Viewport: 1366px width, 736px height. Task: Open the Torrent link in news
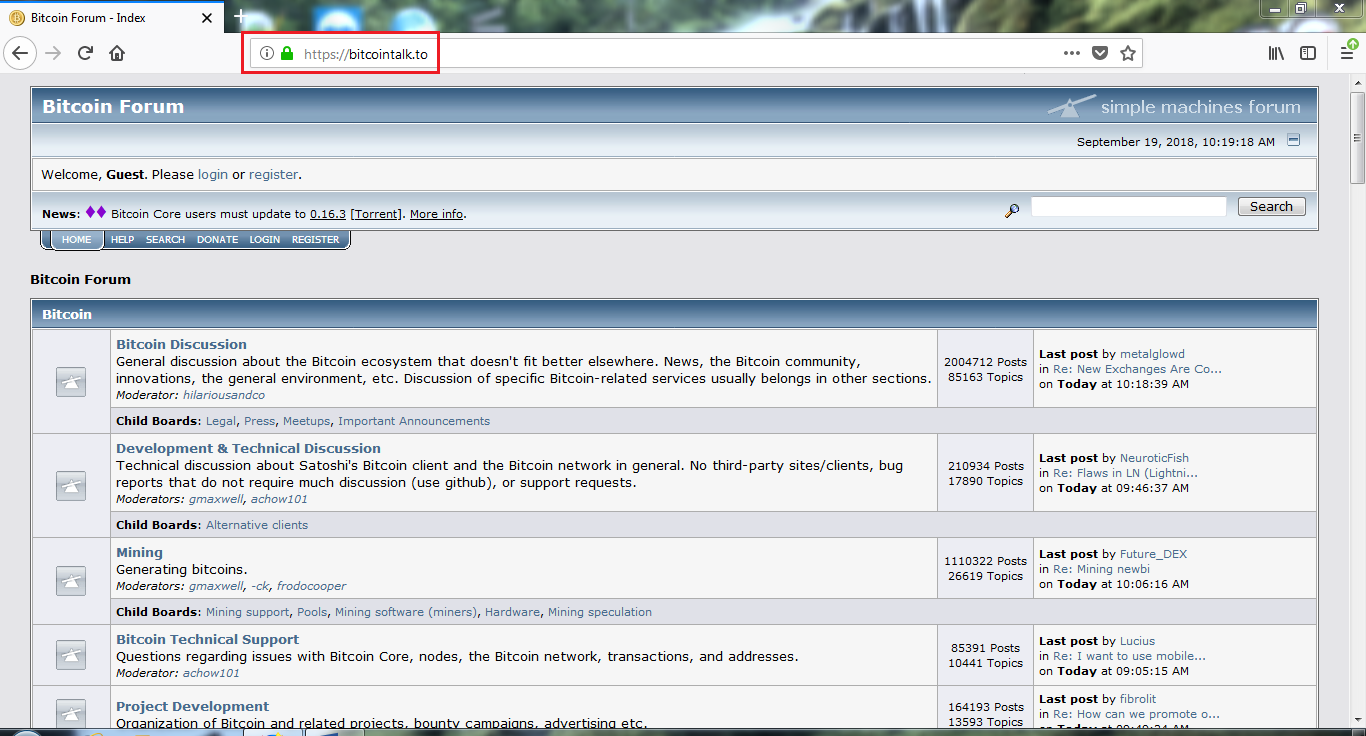(377, 214)
